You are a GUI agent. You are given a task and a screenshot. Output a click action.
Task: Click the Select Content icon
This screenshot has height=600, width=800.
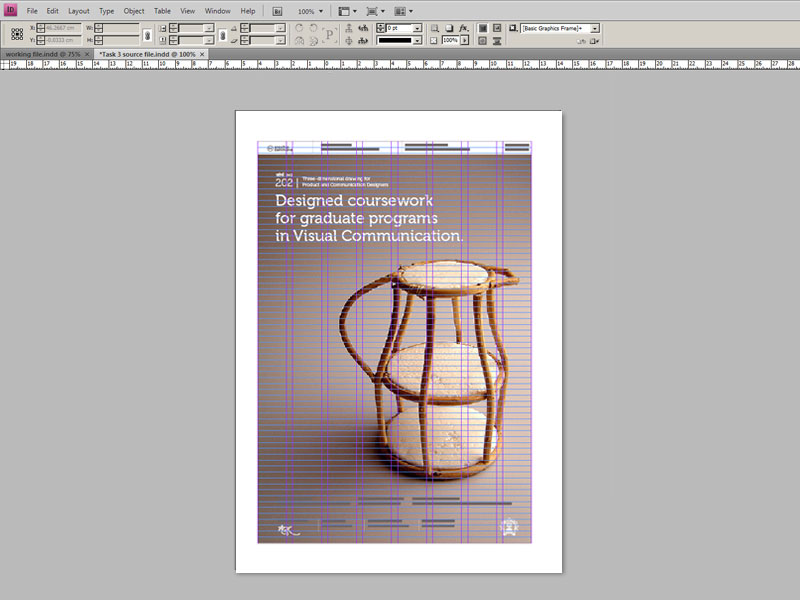pos(349,41)
